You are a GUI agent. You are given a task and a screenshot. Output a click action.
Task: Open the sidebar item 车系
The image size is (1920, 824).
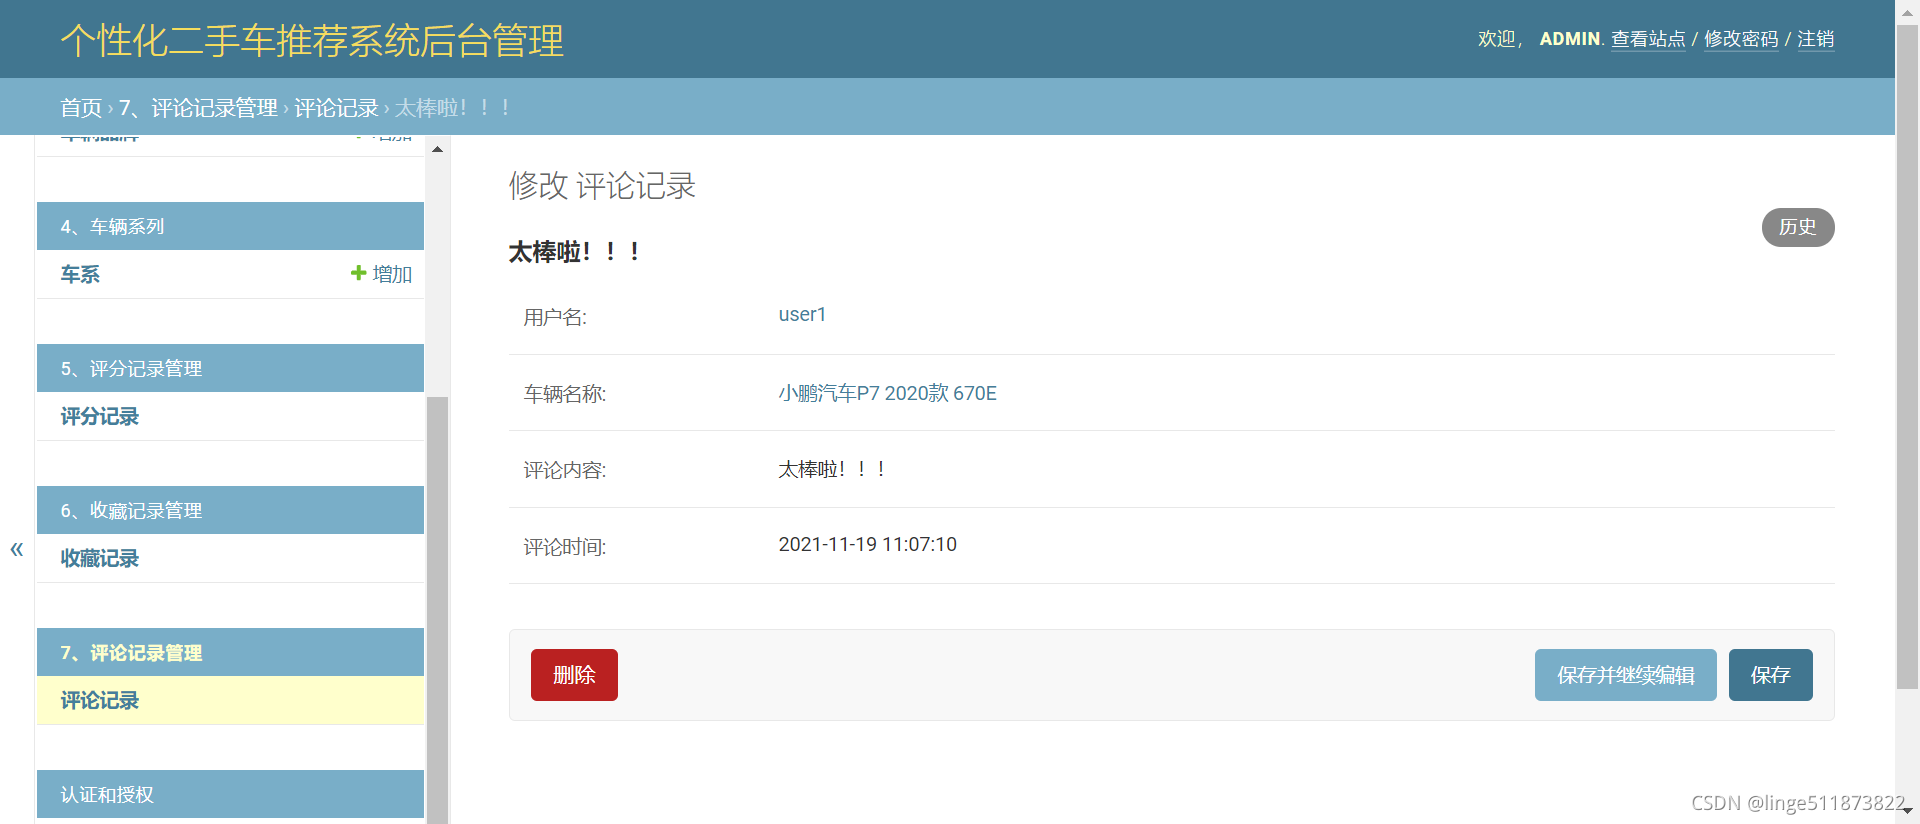pos(80,274)
